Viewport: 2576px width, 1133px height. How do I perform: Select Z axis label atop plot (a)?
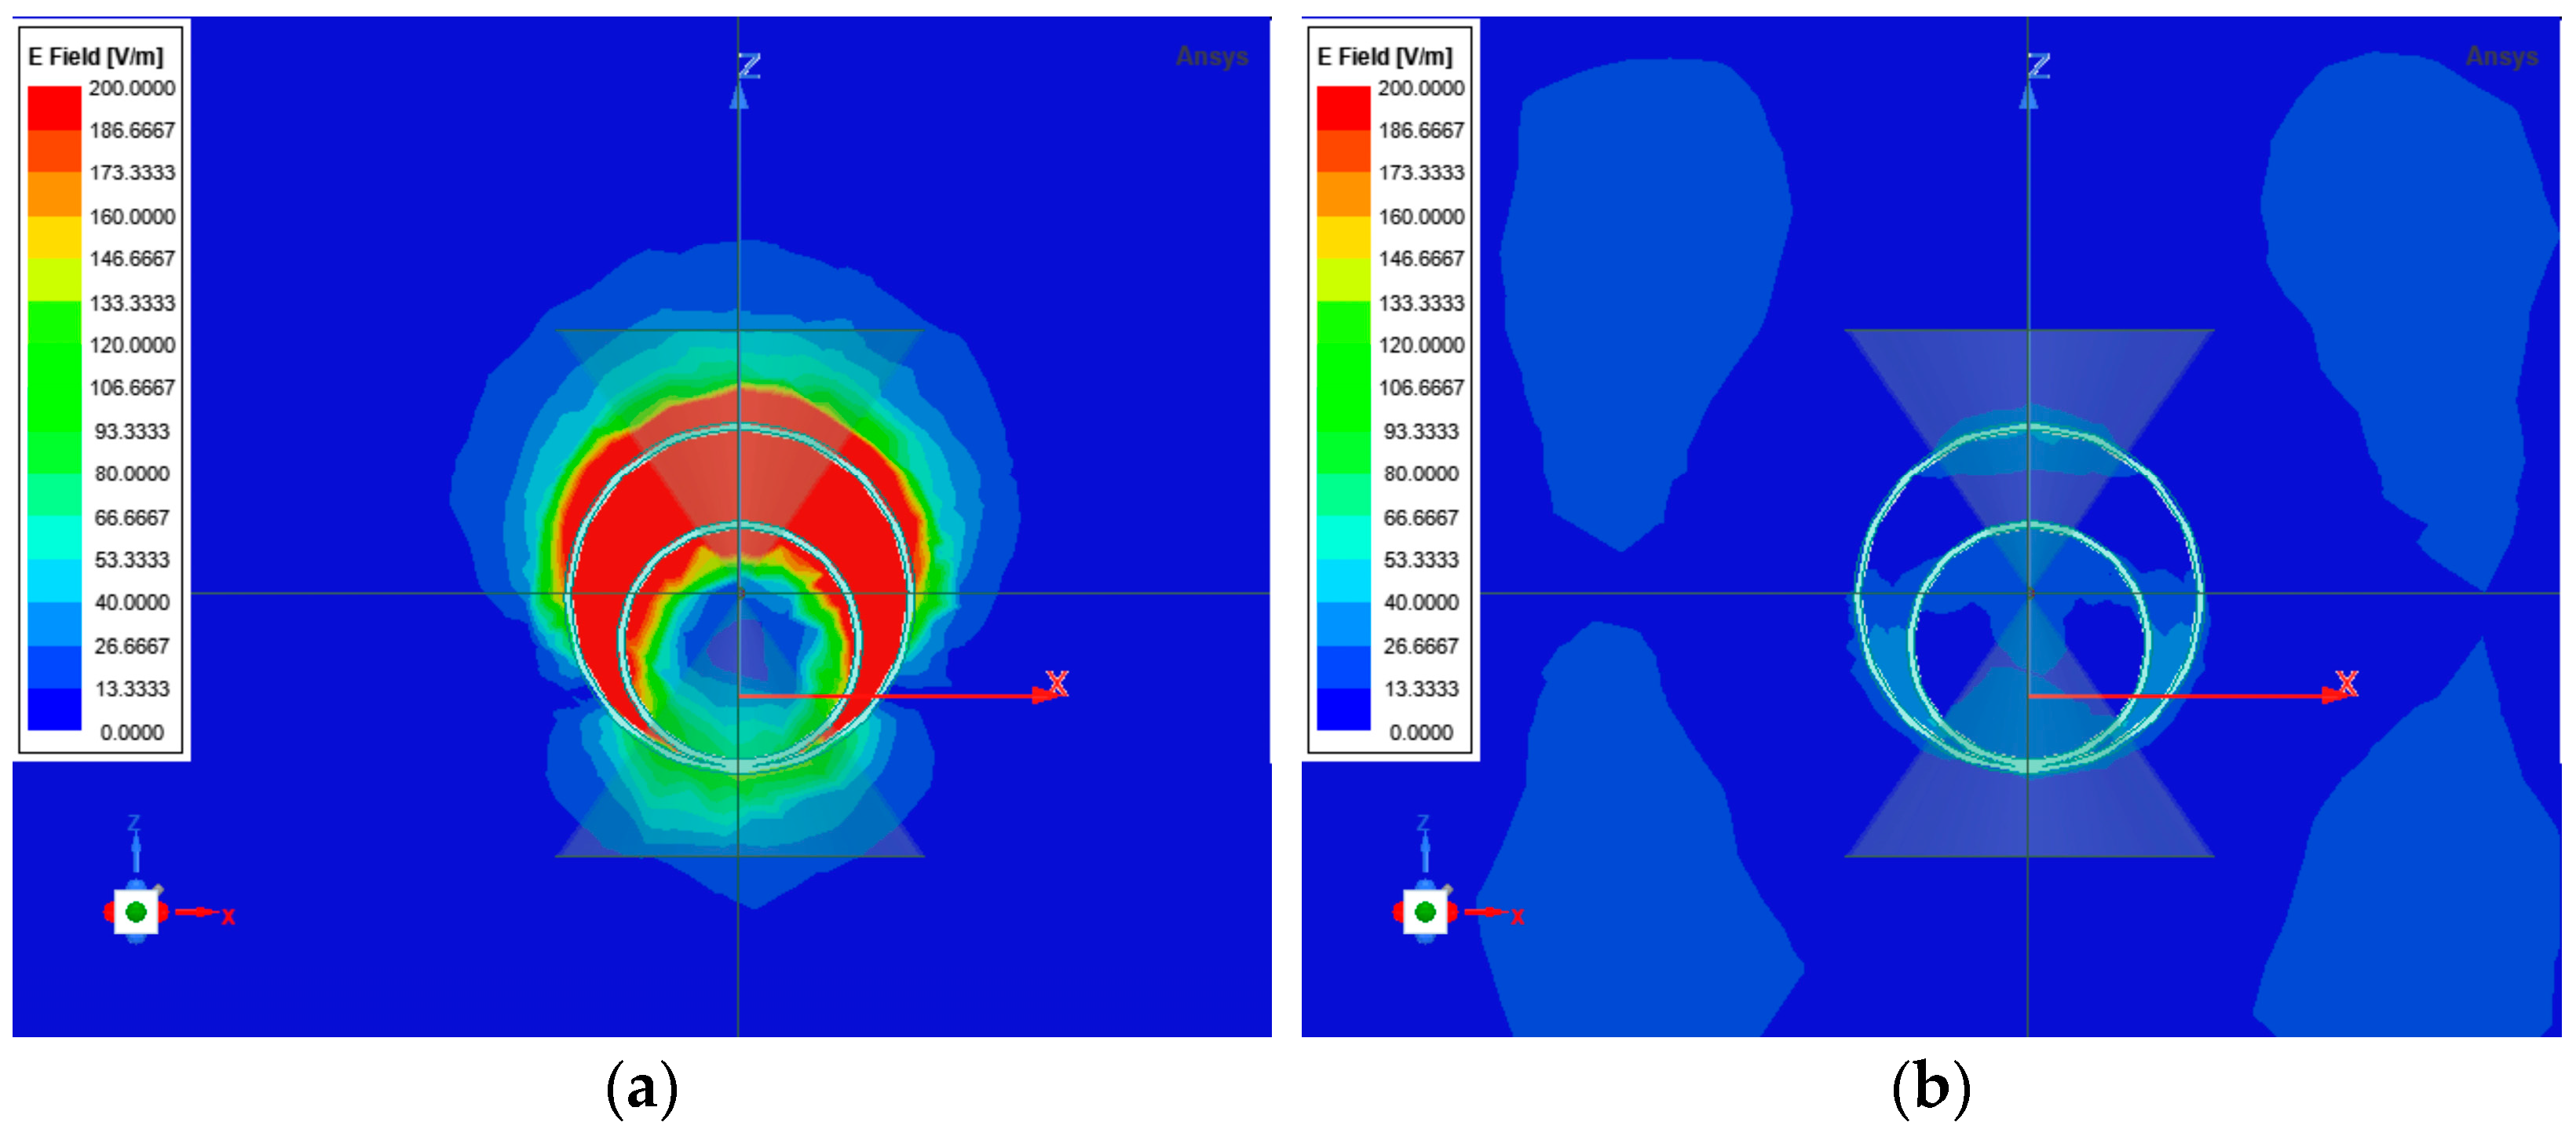click(x=749, y=67)
